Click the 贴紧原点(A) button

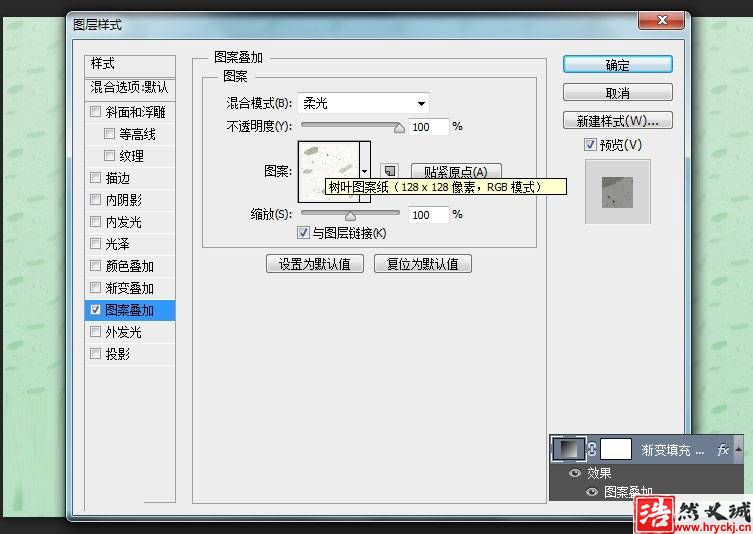click(456, 171)
